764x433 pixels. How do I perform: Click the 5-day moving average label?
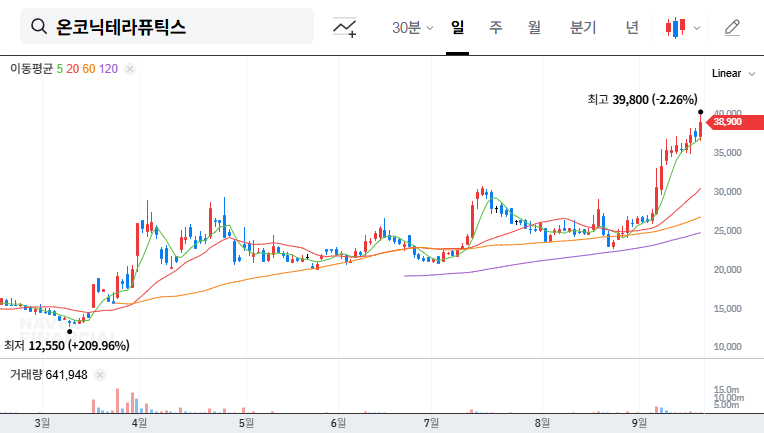[x=59, y=69]
